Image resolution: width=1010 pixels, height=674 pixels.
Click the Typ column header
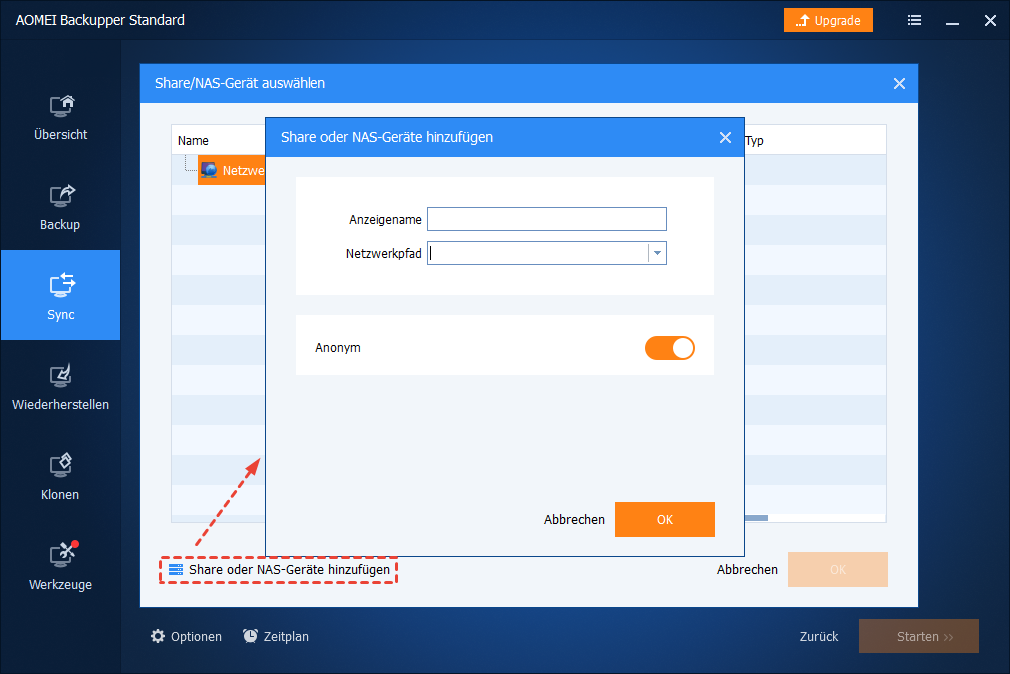(754, 140)
